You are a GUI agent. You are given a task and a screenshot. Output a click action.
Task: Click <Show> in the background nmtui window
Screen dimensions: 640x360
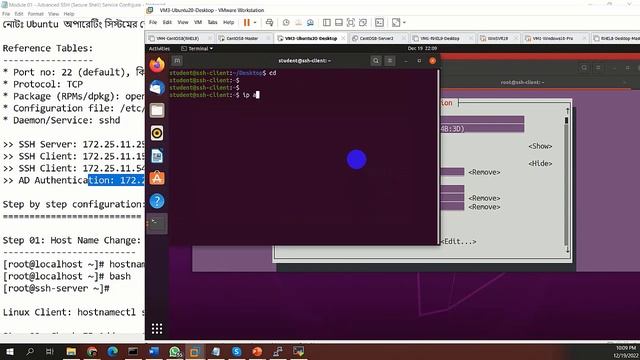(x=540, y=146)
